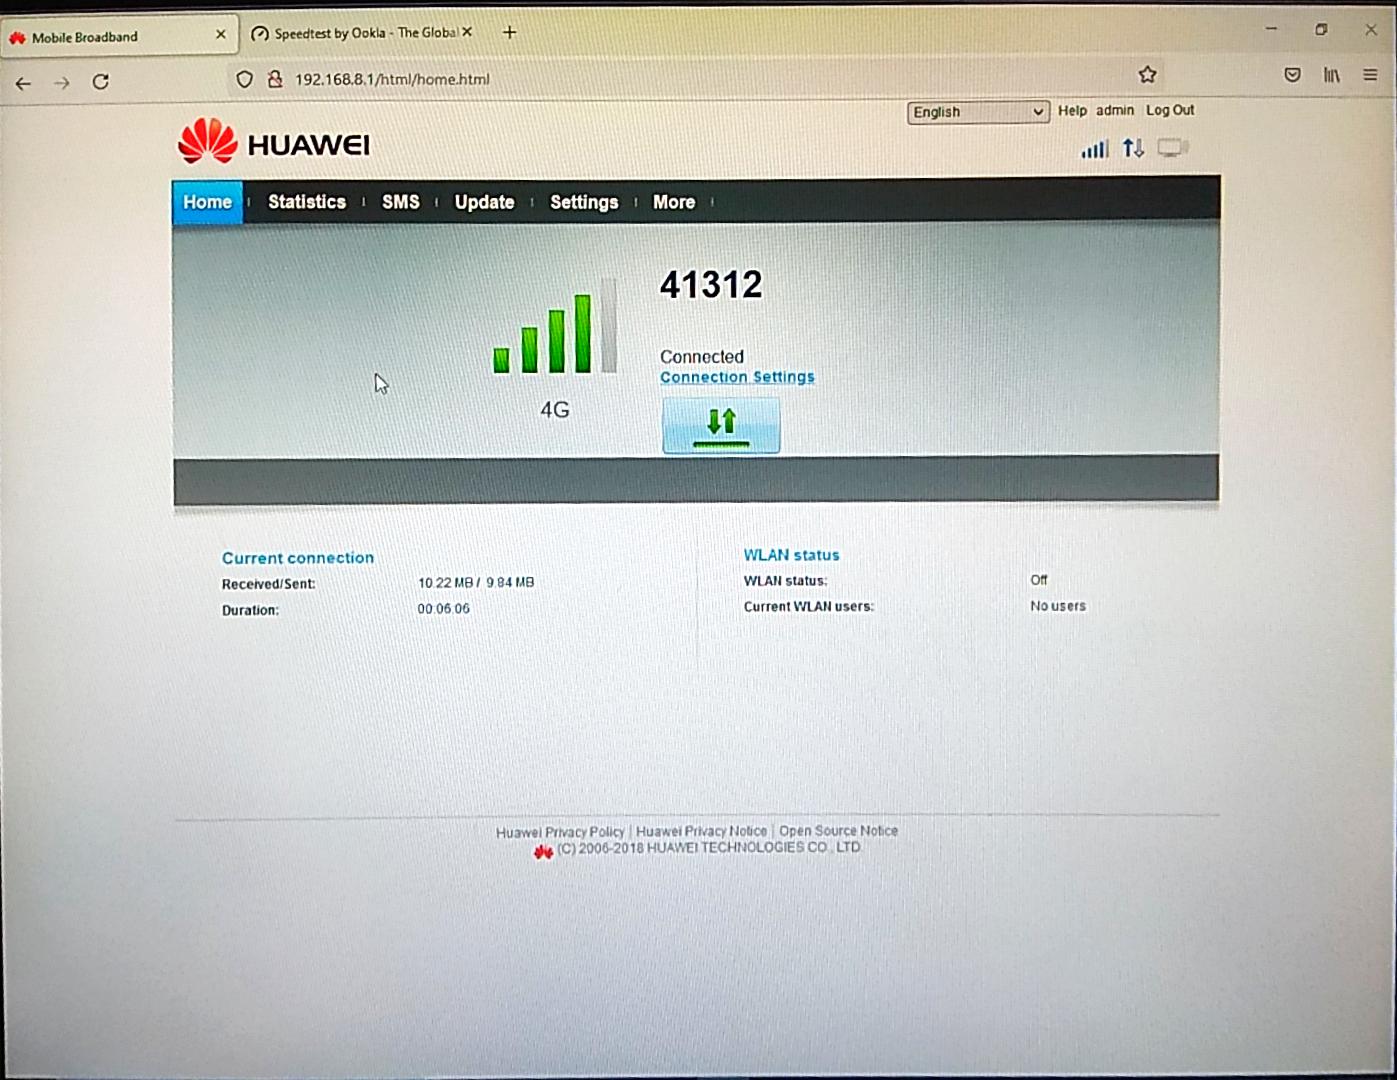Open the Huawei Privacy Notice link
Viewport: 1397px width, 1080px height.
pyautogui.click(x=702, y=831)
